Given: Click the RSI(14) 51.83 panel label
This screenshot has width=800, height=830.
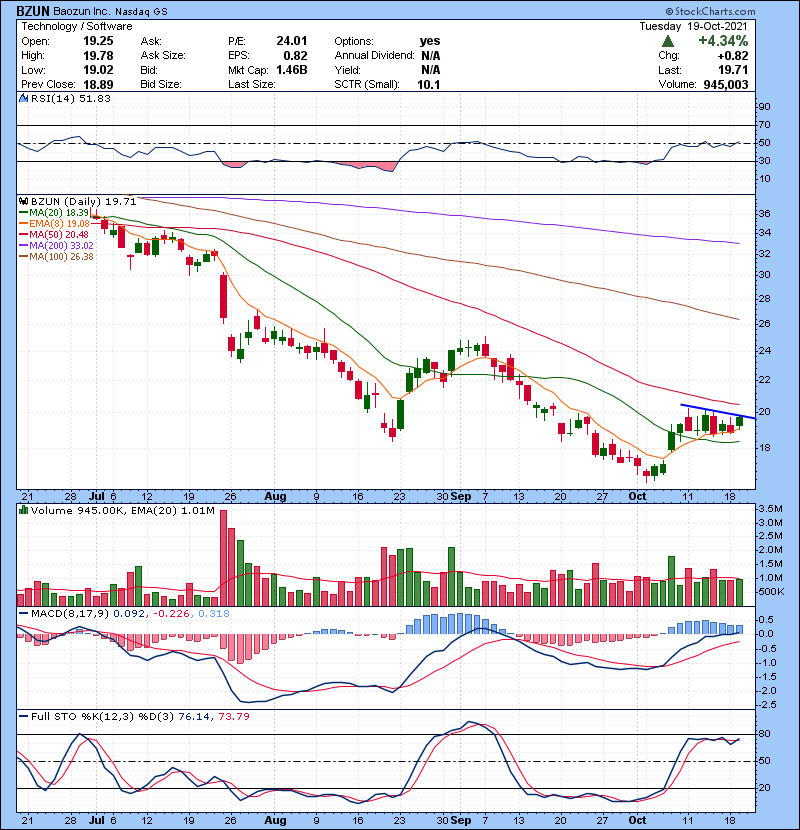Looking at the screenshot, I should pos(70,98).
